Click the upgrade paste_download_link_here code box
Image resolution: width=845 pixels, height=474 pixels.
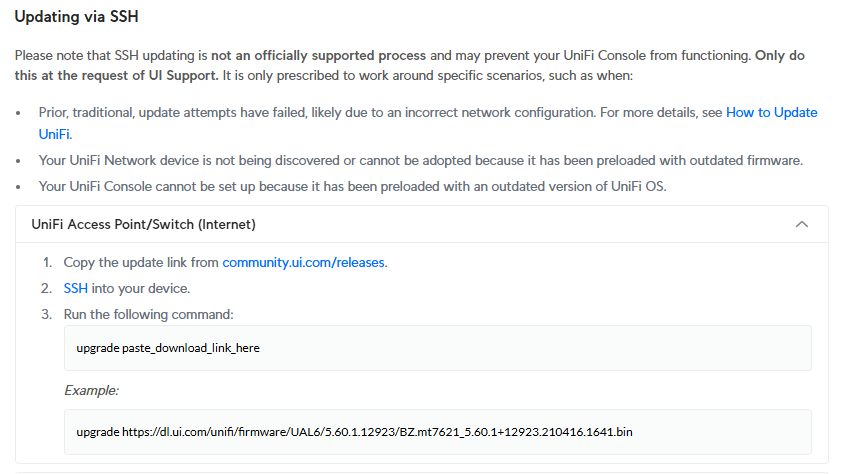point(438,348)
